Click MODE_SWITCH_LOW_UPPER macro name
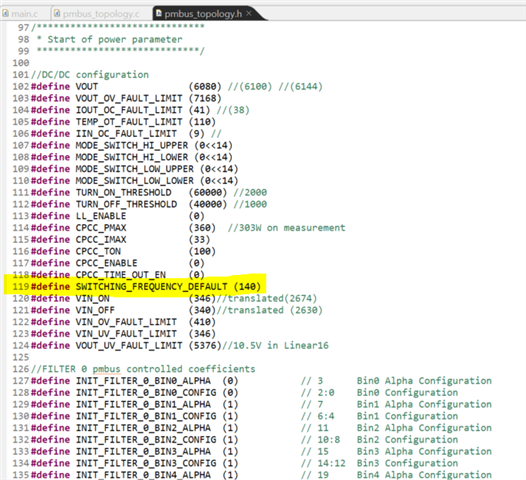This screenshot has width=526, height=480. [135, 169]
